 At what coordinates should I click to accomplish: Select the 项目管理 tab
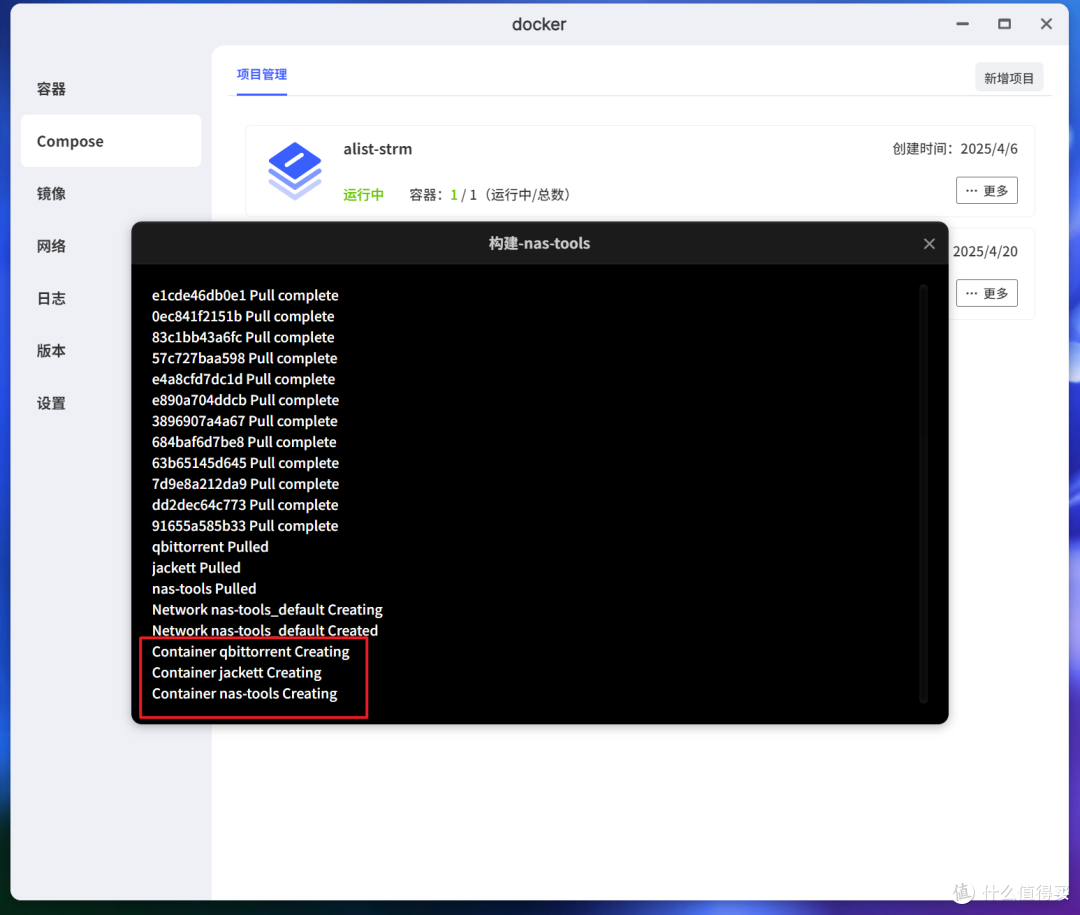click(x=262, y=74)
